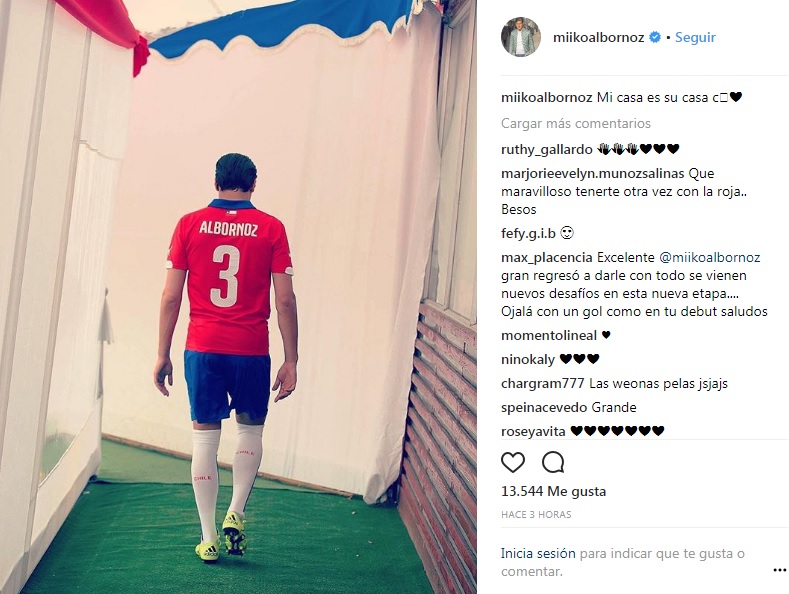Open chargram777 commenter profile

coord(542,384)
